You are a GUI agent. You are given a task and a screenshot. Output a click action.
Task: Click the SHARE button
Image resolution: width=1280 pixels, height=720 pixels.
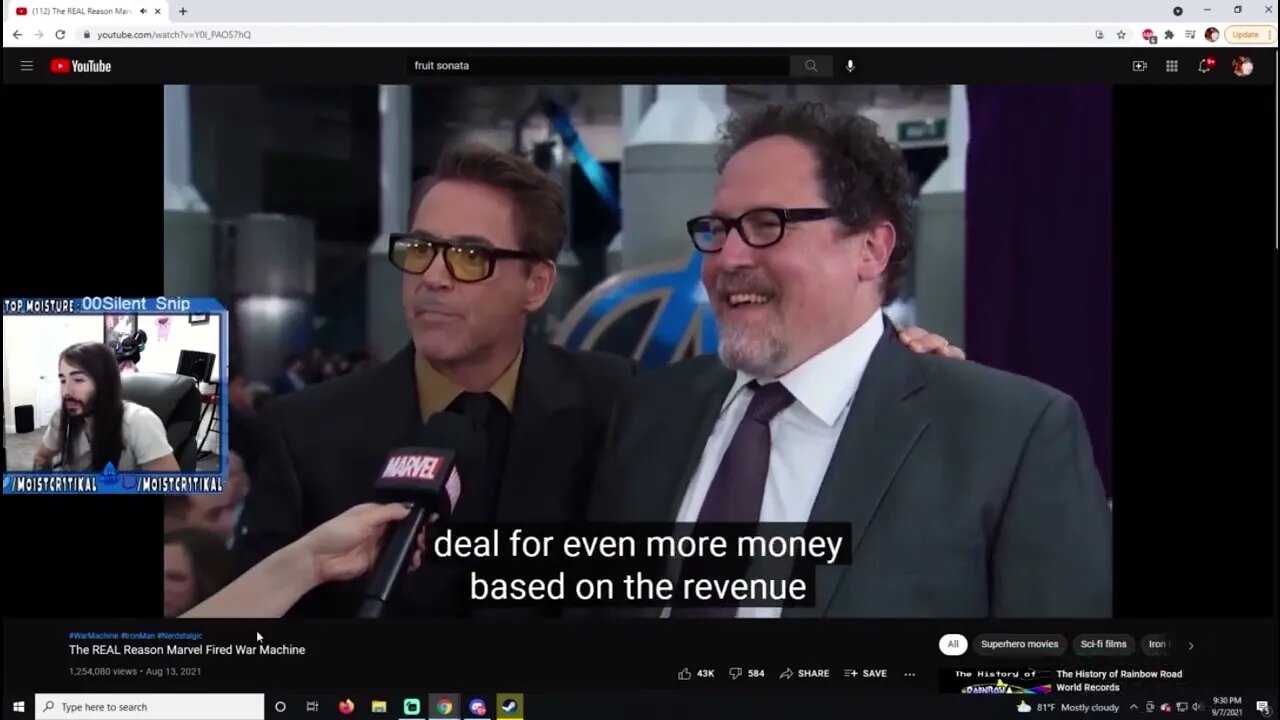[x=804, y=673]
